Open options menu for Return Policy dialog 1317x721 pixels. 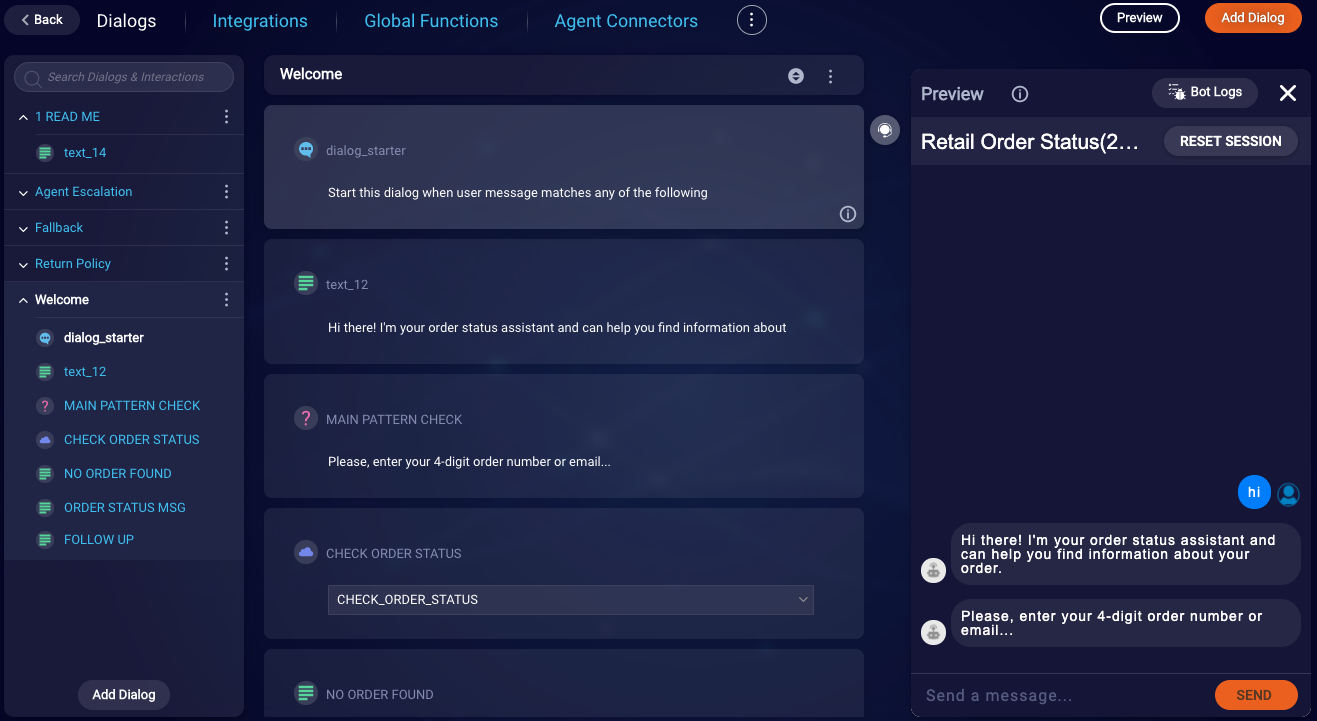coord(226,264)
